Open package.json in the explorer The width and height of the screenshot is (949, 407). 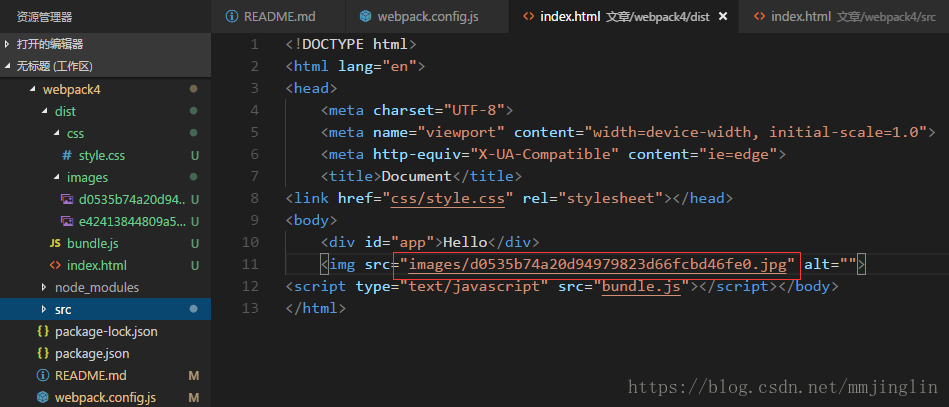(x=92, y=354)
